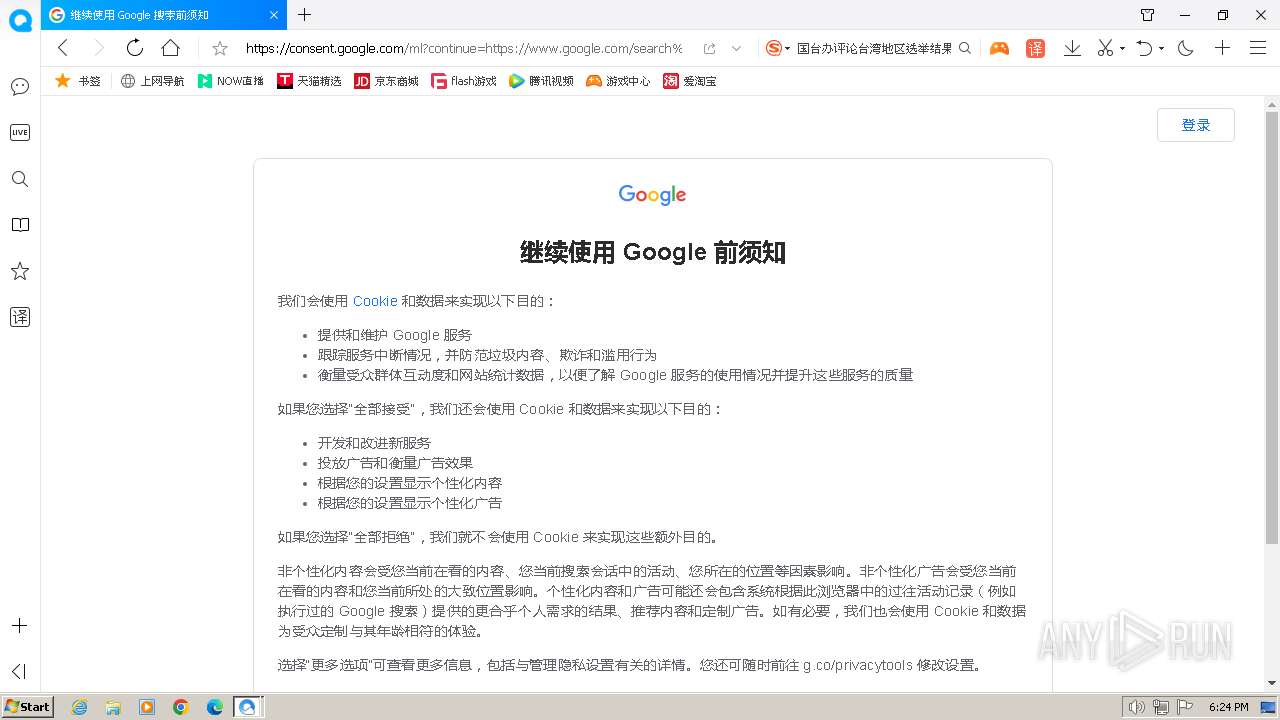Open the NOW直播 bookmark
Screen dimensions: 1280x720
click(x=231, y=81)
